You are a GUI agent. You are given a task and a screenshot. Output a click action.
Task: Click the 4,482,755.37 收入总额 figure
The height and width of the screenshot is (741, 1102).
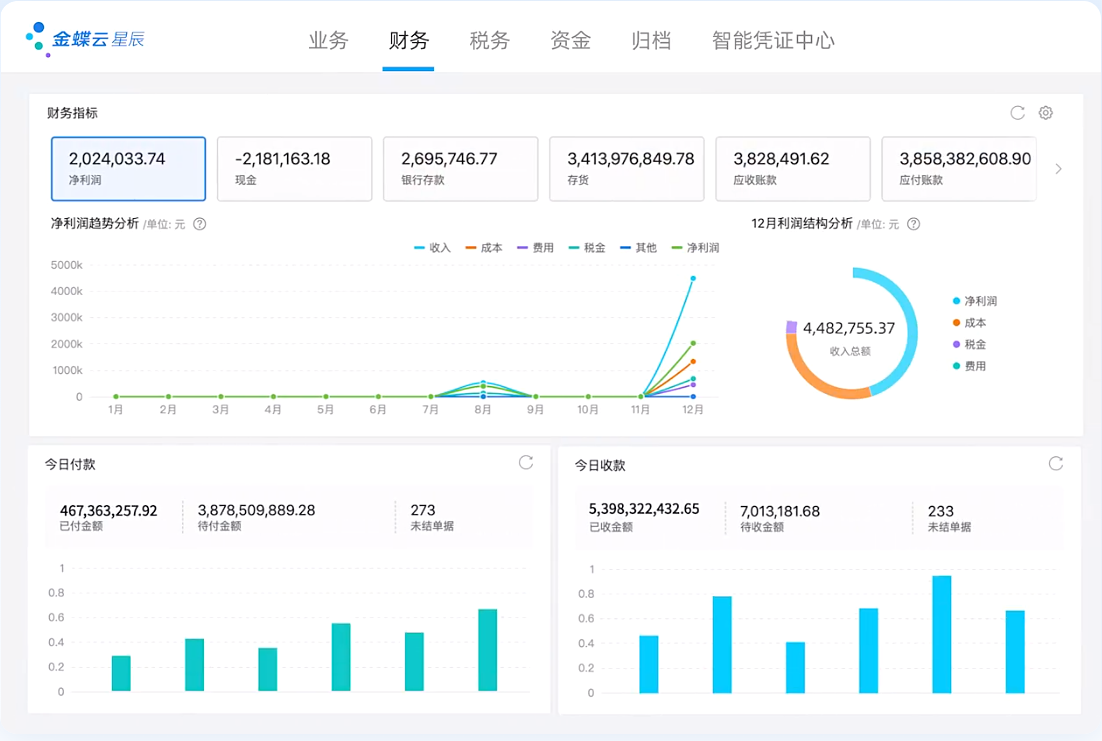coord(849,328)
